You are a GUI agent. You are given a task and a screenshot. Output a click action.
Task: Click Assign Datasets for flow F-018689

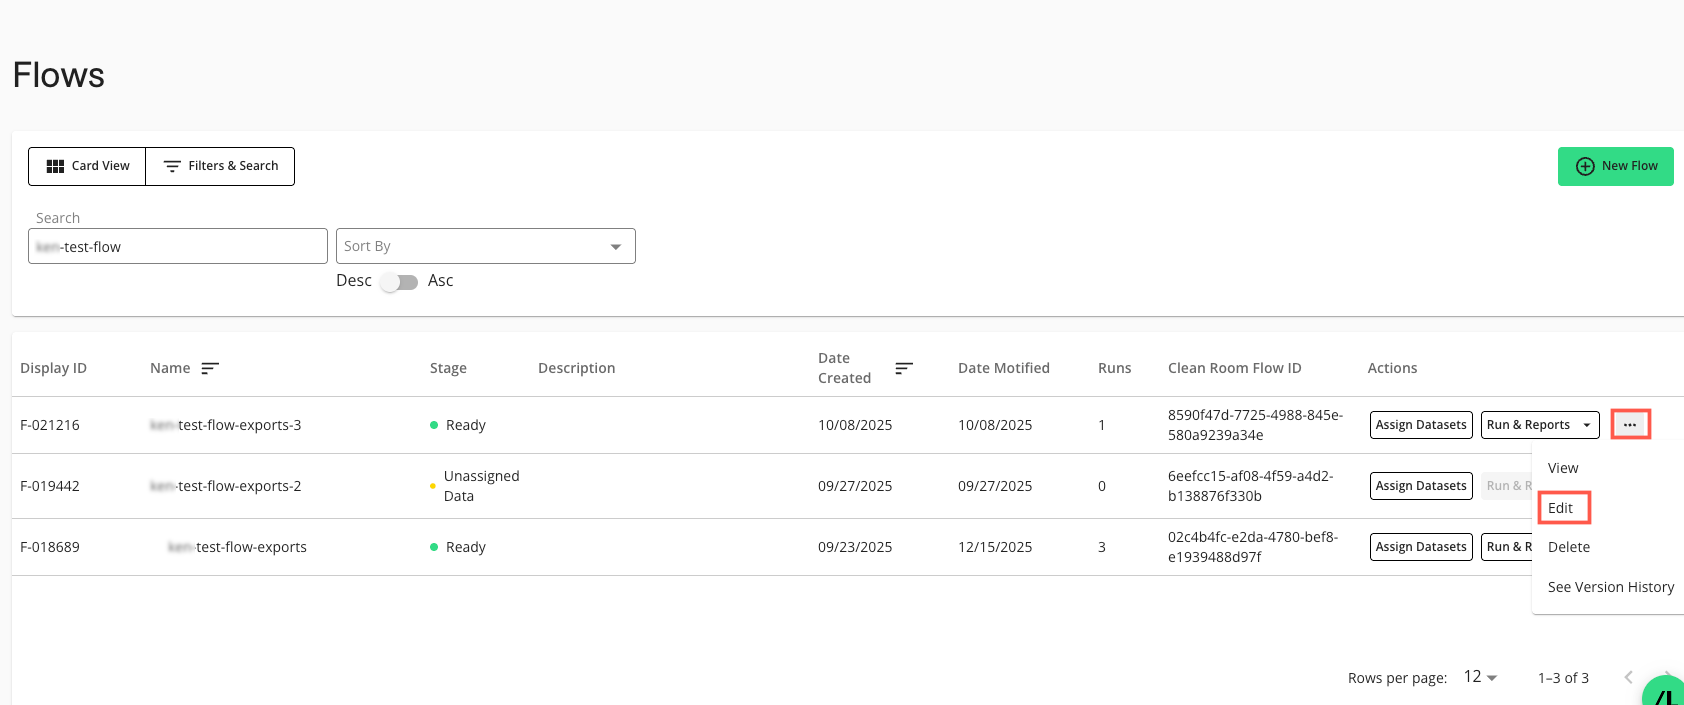[x=1420, y=547]
